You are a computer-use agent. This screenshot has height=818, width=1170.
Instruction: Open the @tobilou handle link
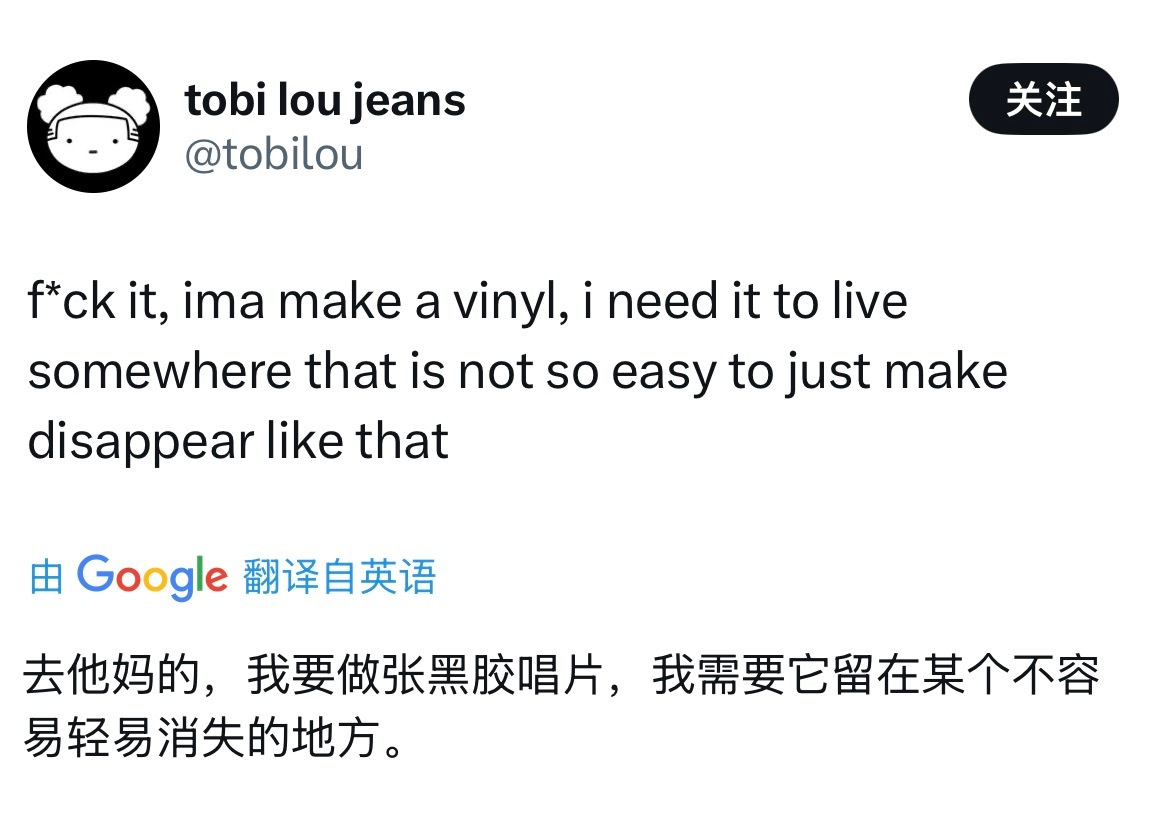pyautogui.click(x=273, y=155)
